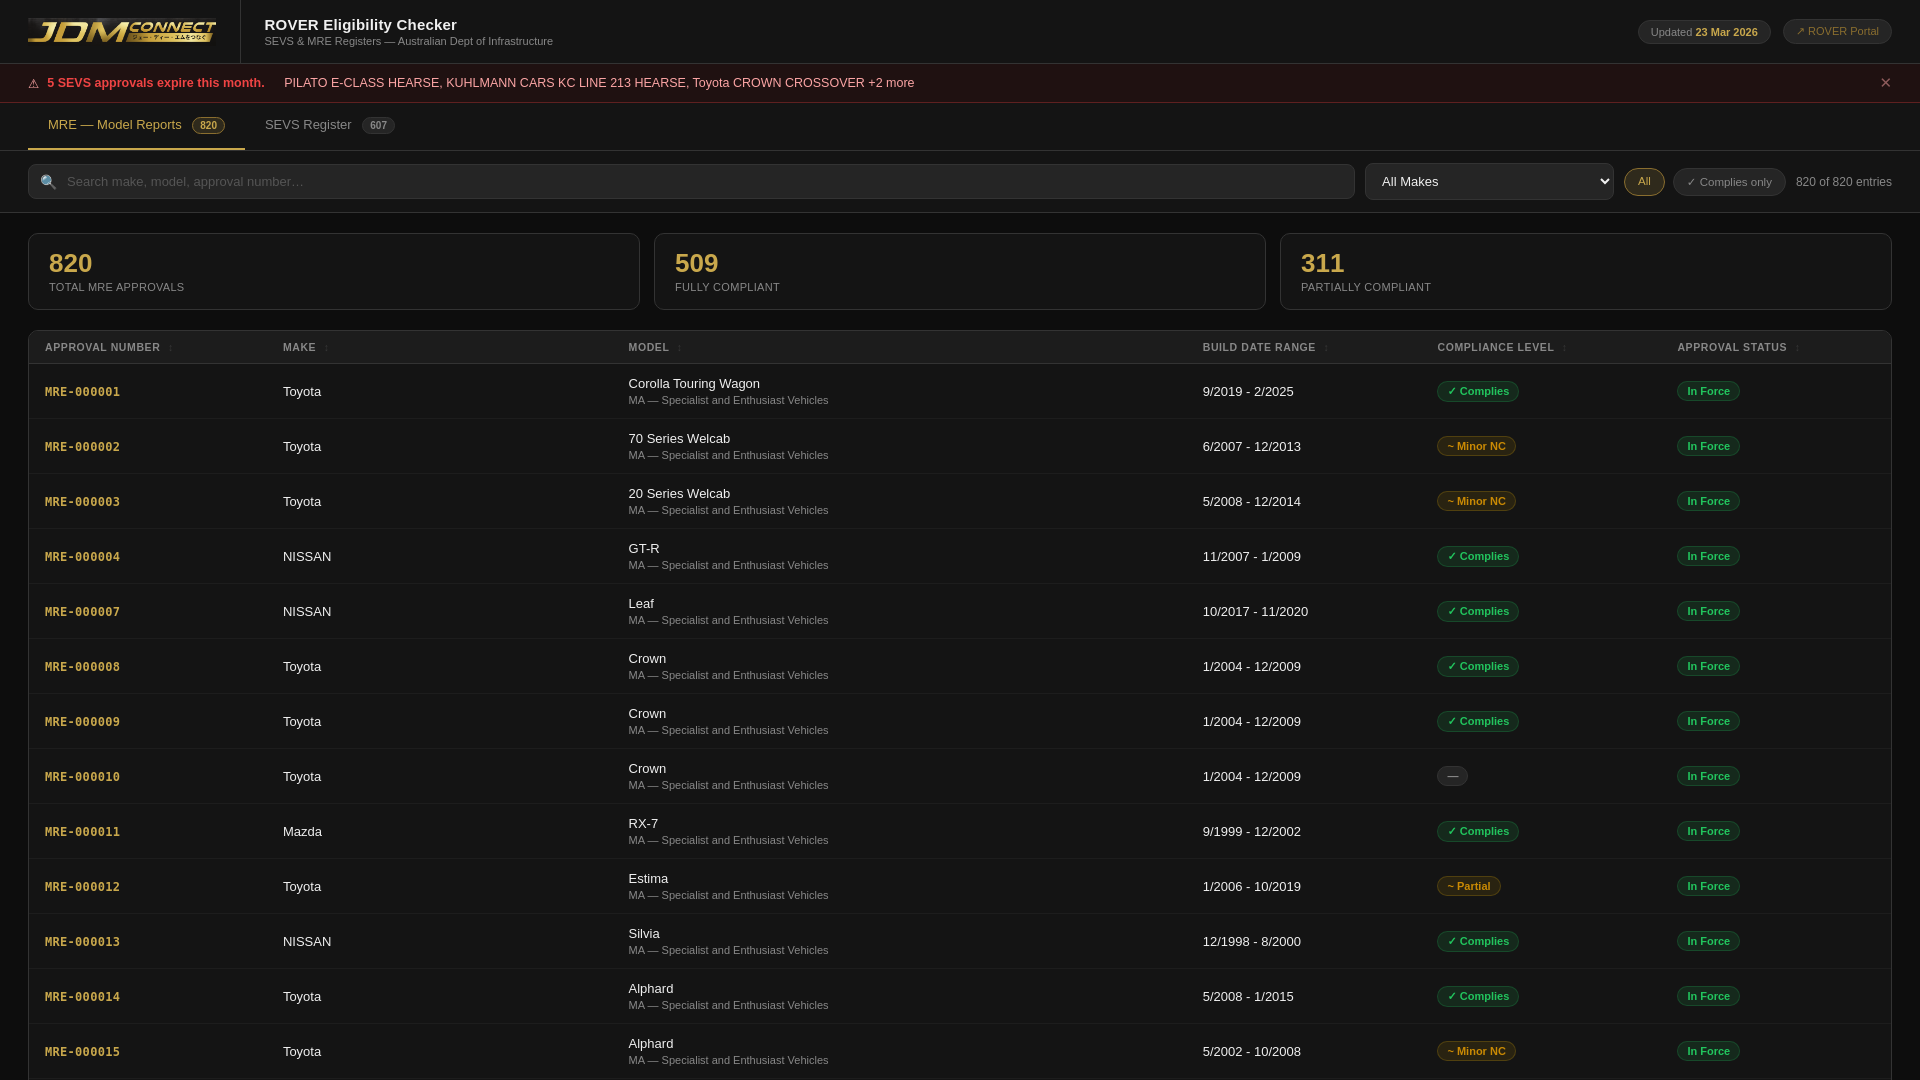Screen dimensions: 1920x1080
Task: Click In Force badge for MRE-000015
Action: [x=1708, y=1052]
